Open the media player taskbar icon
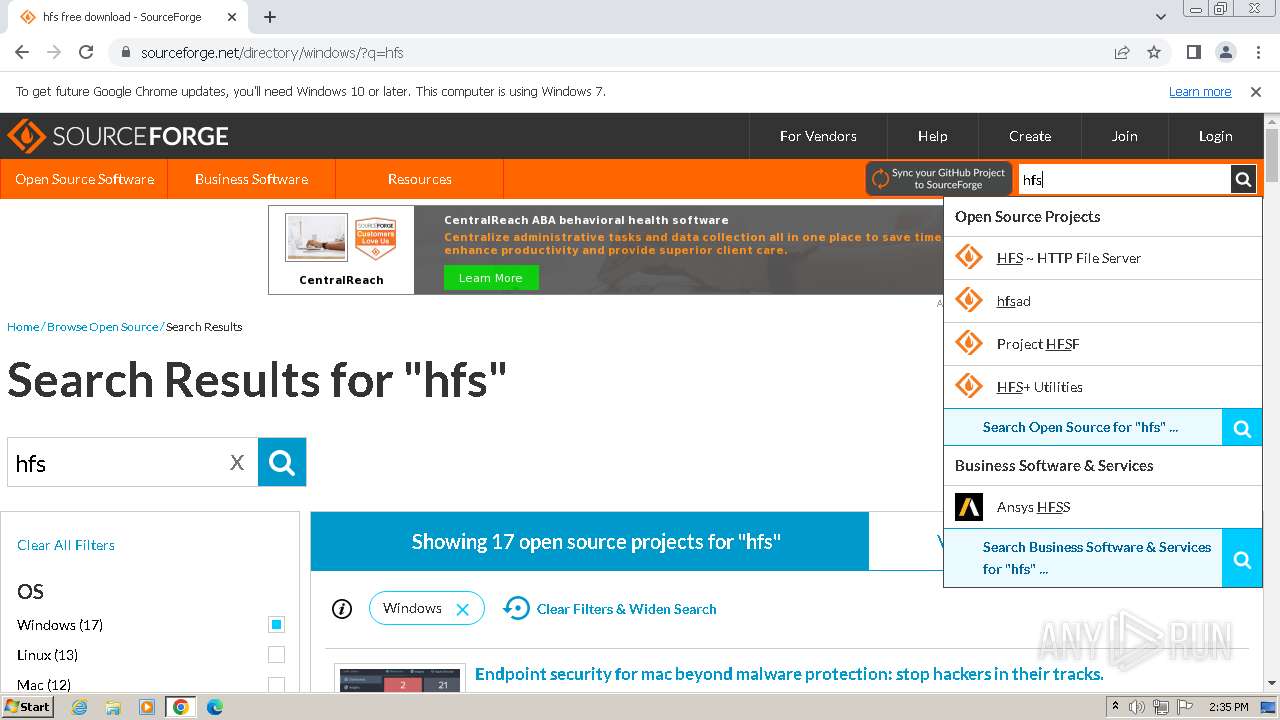The height and width of the screenshot is (720, 1280). [x=147, y=707]
